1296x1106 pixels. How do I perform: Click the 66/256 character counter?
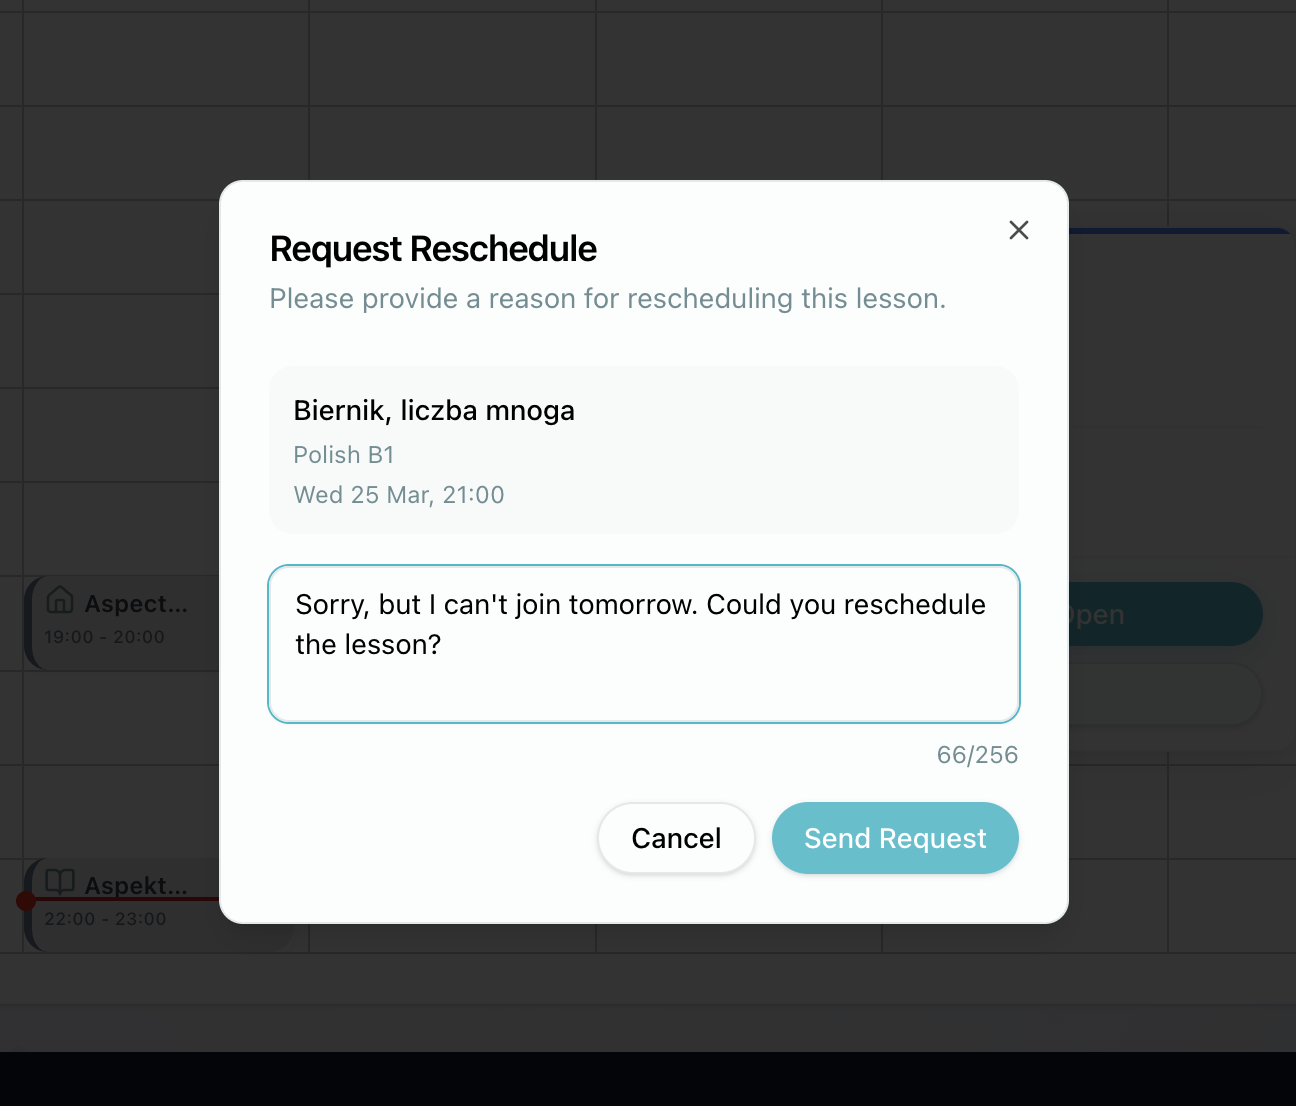pyautogui.click(x=977, y=755)
